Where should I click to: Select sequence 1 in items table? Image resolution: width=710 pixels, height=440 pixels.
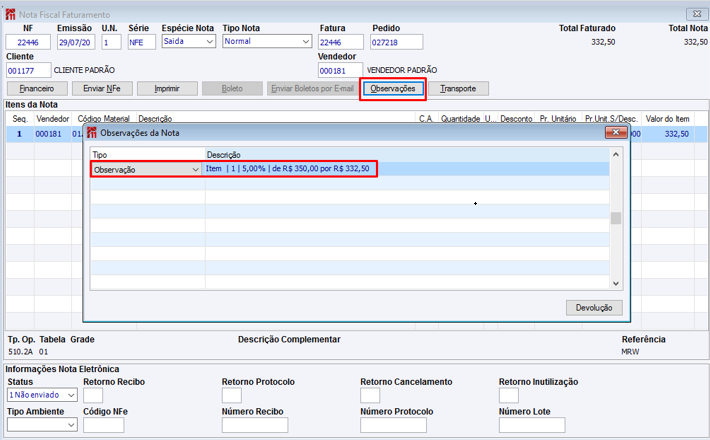[19, 134]
